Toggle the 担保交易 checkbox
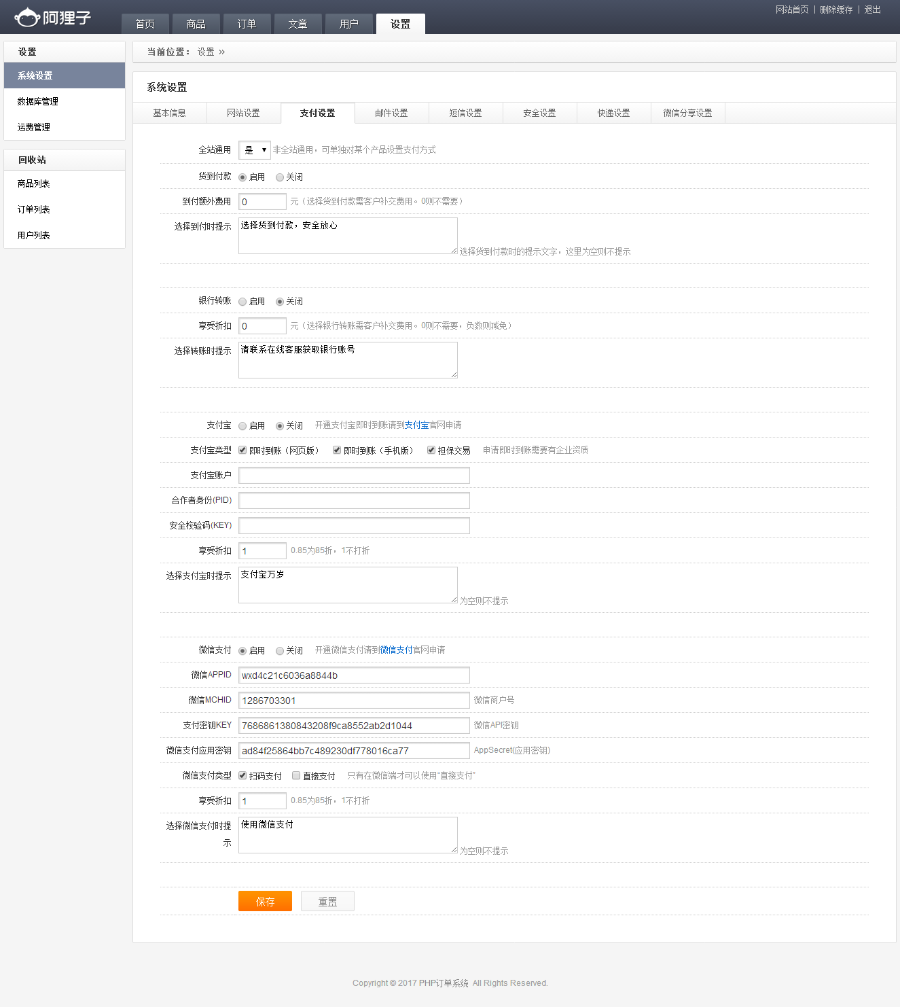Image resolution: width=900 pixels, height=1007 pixels. tap(431, 450)
